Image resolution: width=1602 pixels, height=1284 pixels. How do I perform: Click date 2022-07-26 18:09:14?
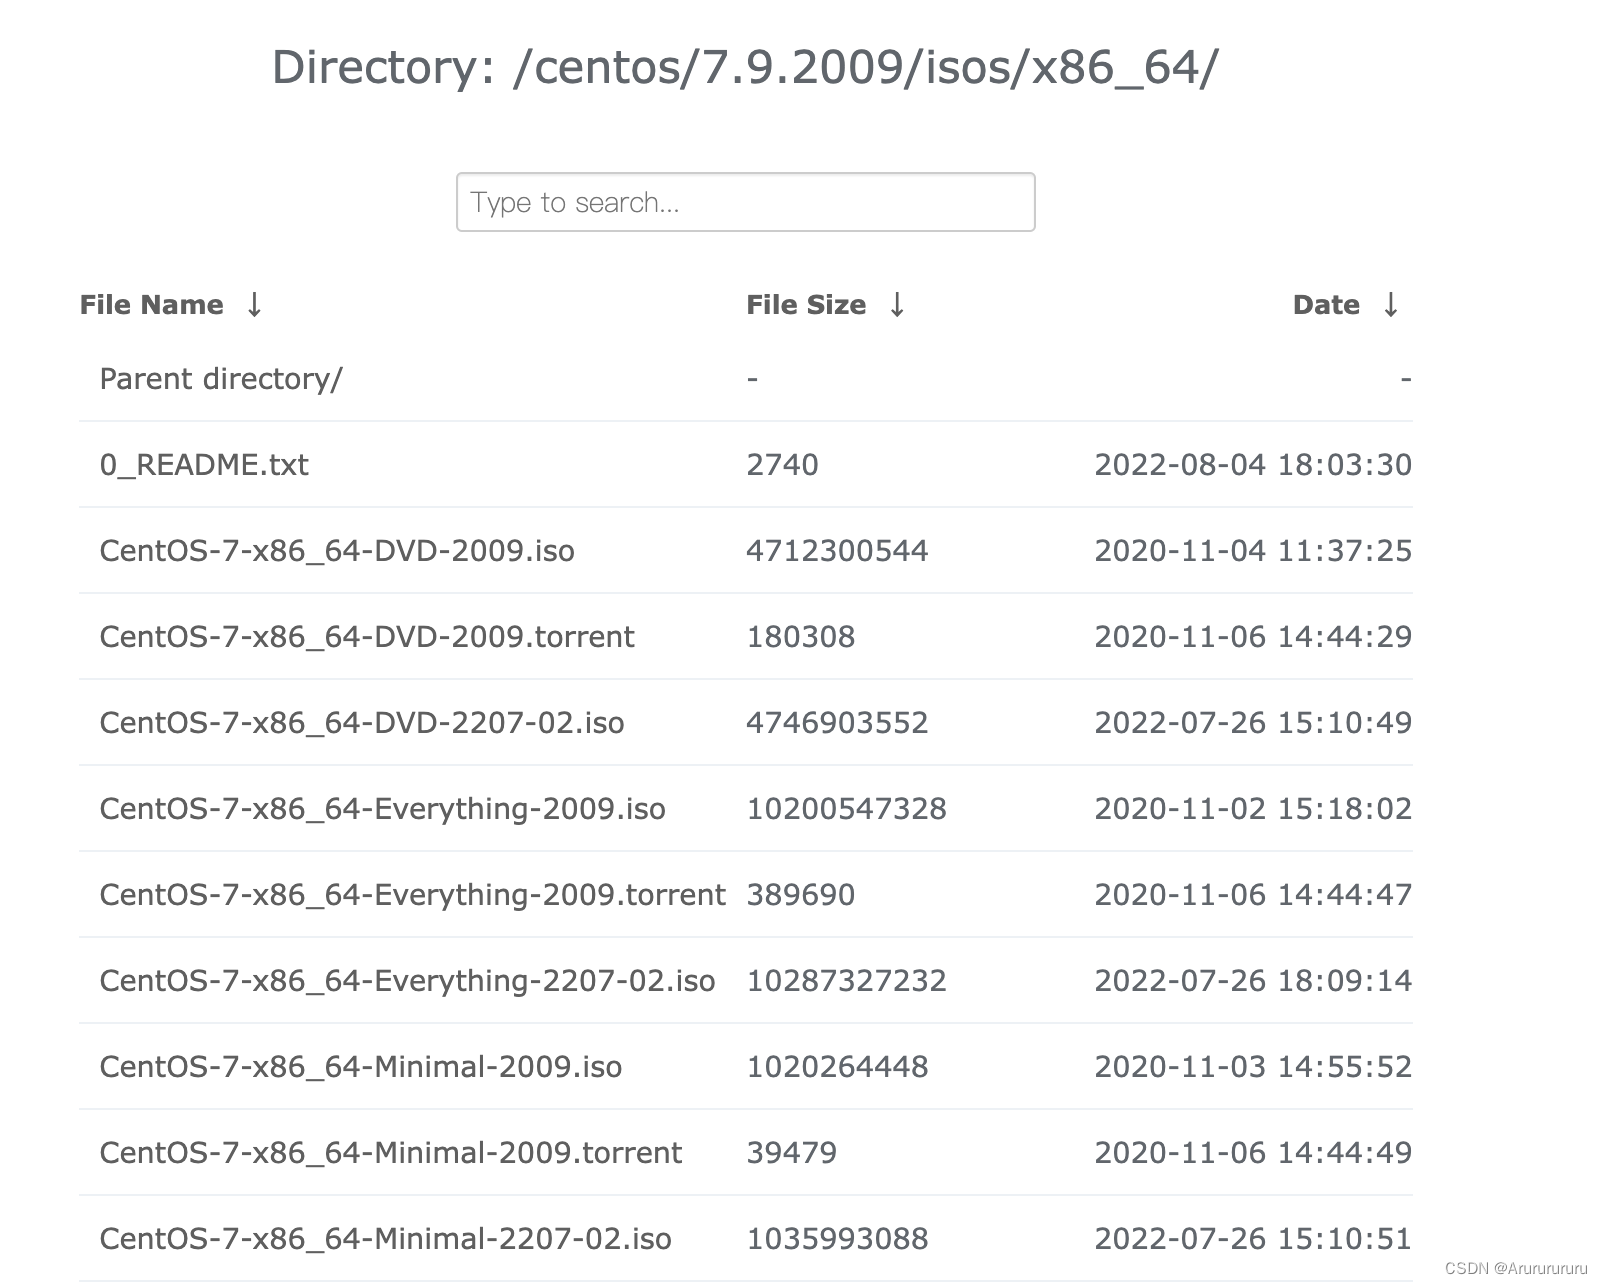point(1253,981)
